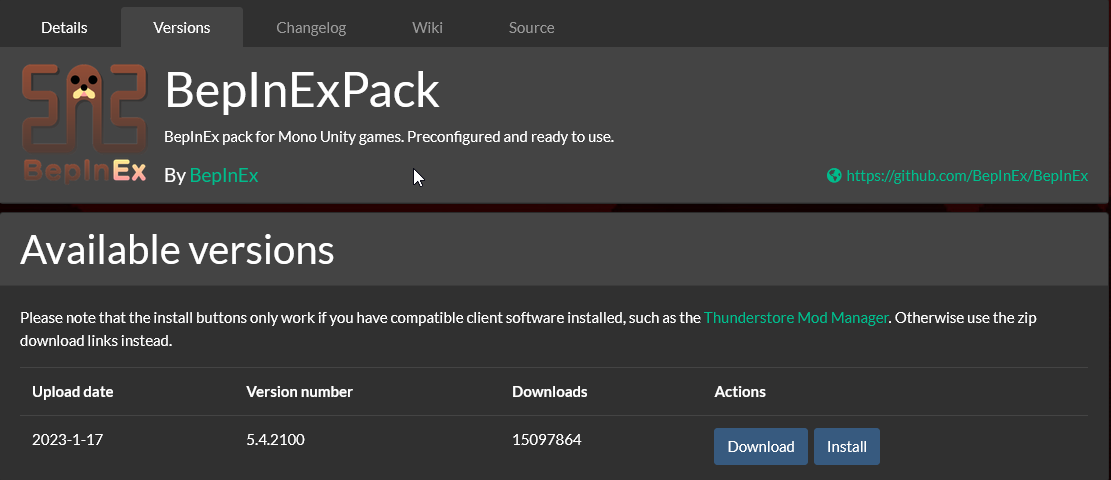Click the globe icon beside GitHub URL
1111x480 pixels.
point(834,176)
